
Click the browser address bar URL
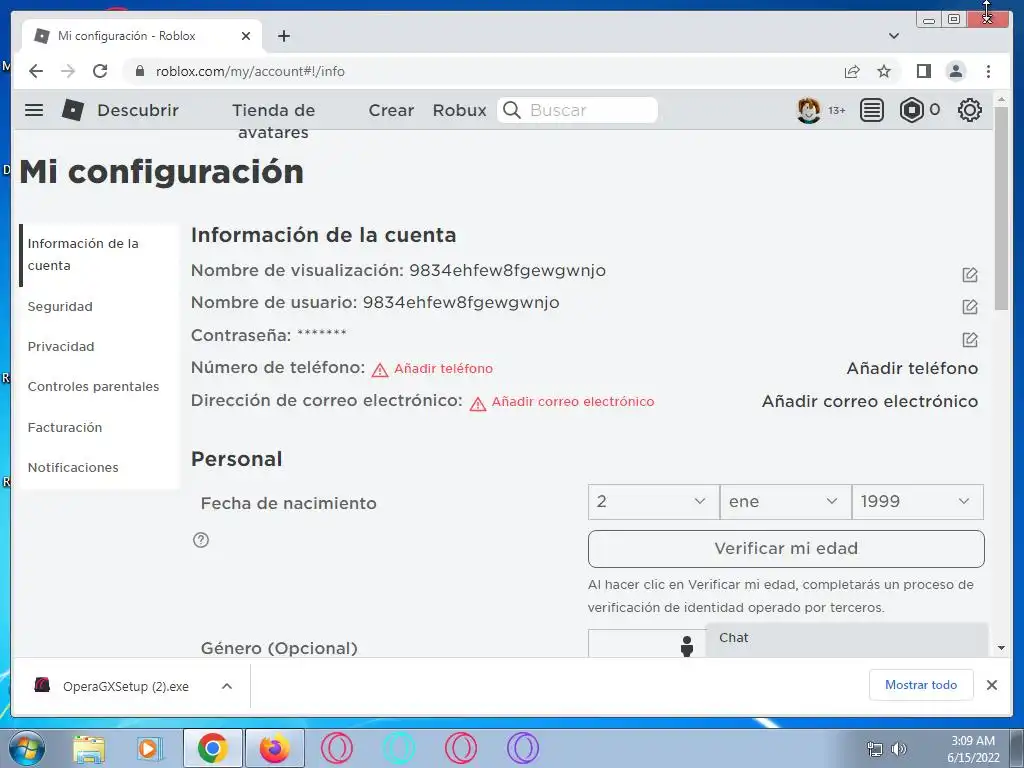coord(250,71)
